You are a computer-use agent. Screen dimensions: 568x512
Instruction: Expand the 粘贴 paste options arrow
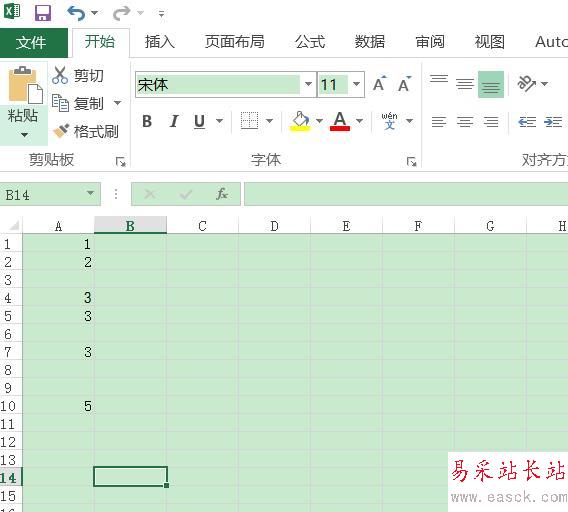coord(24,135)
